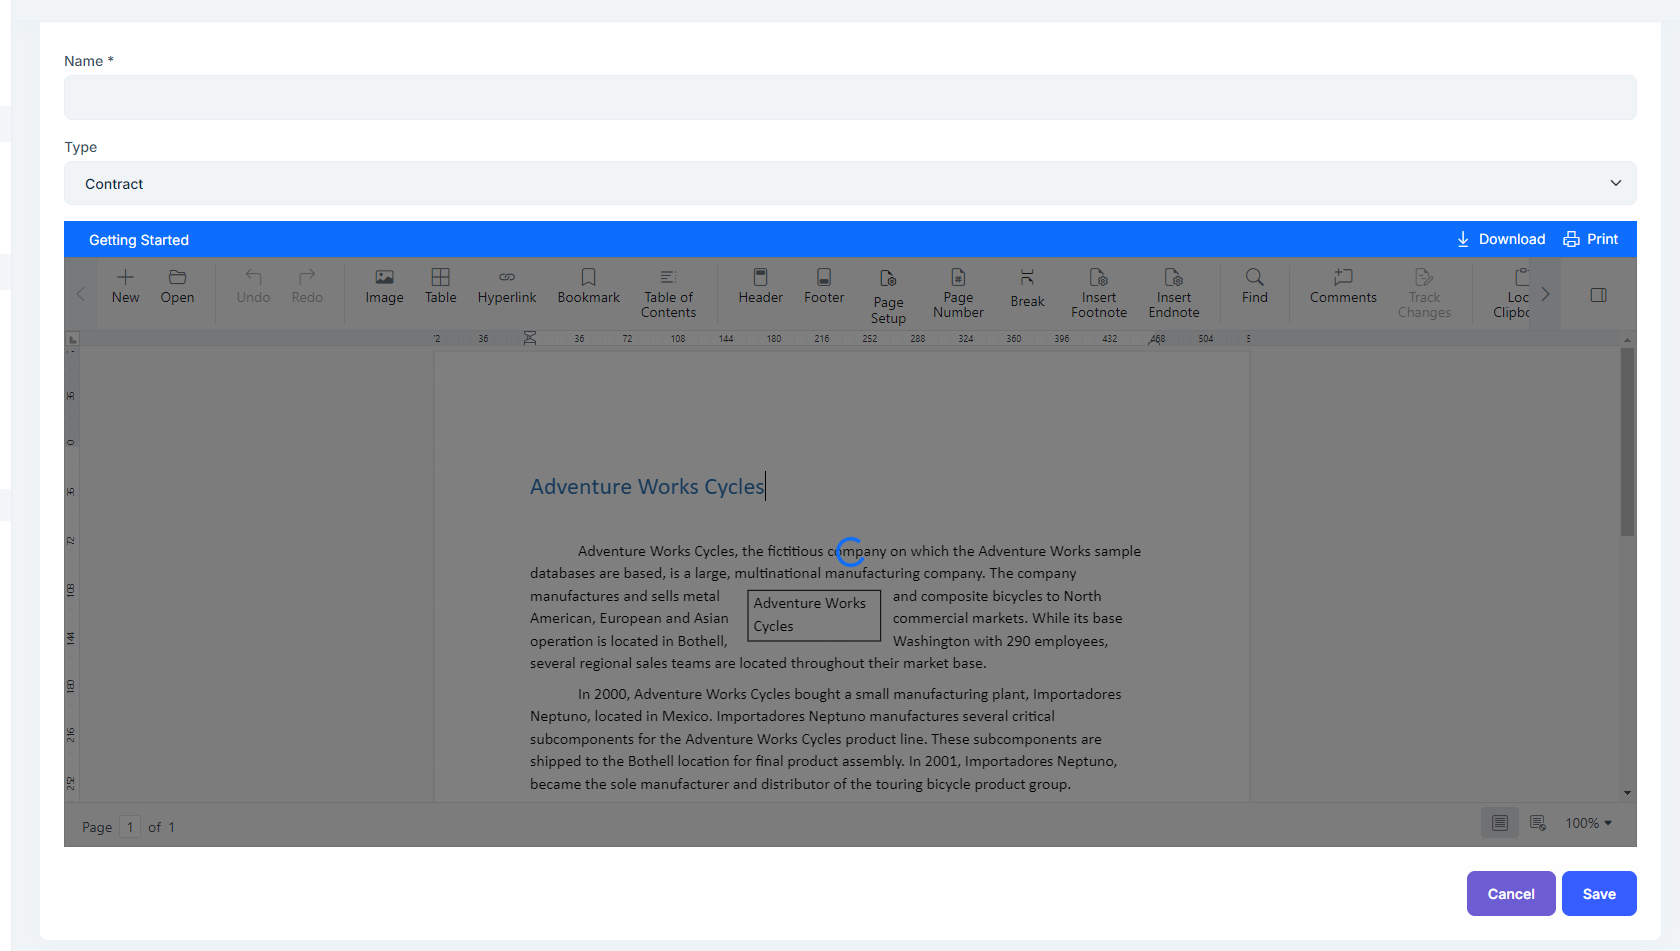This screenshot has width=1680, height=951.
Task: Open the Header editing tool
Action: tap(760, 286)
